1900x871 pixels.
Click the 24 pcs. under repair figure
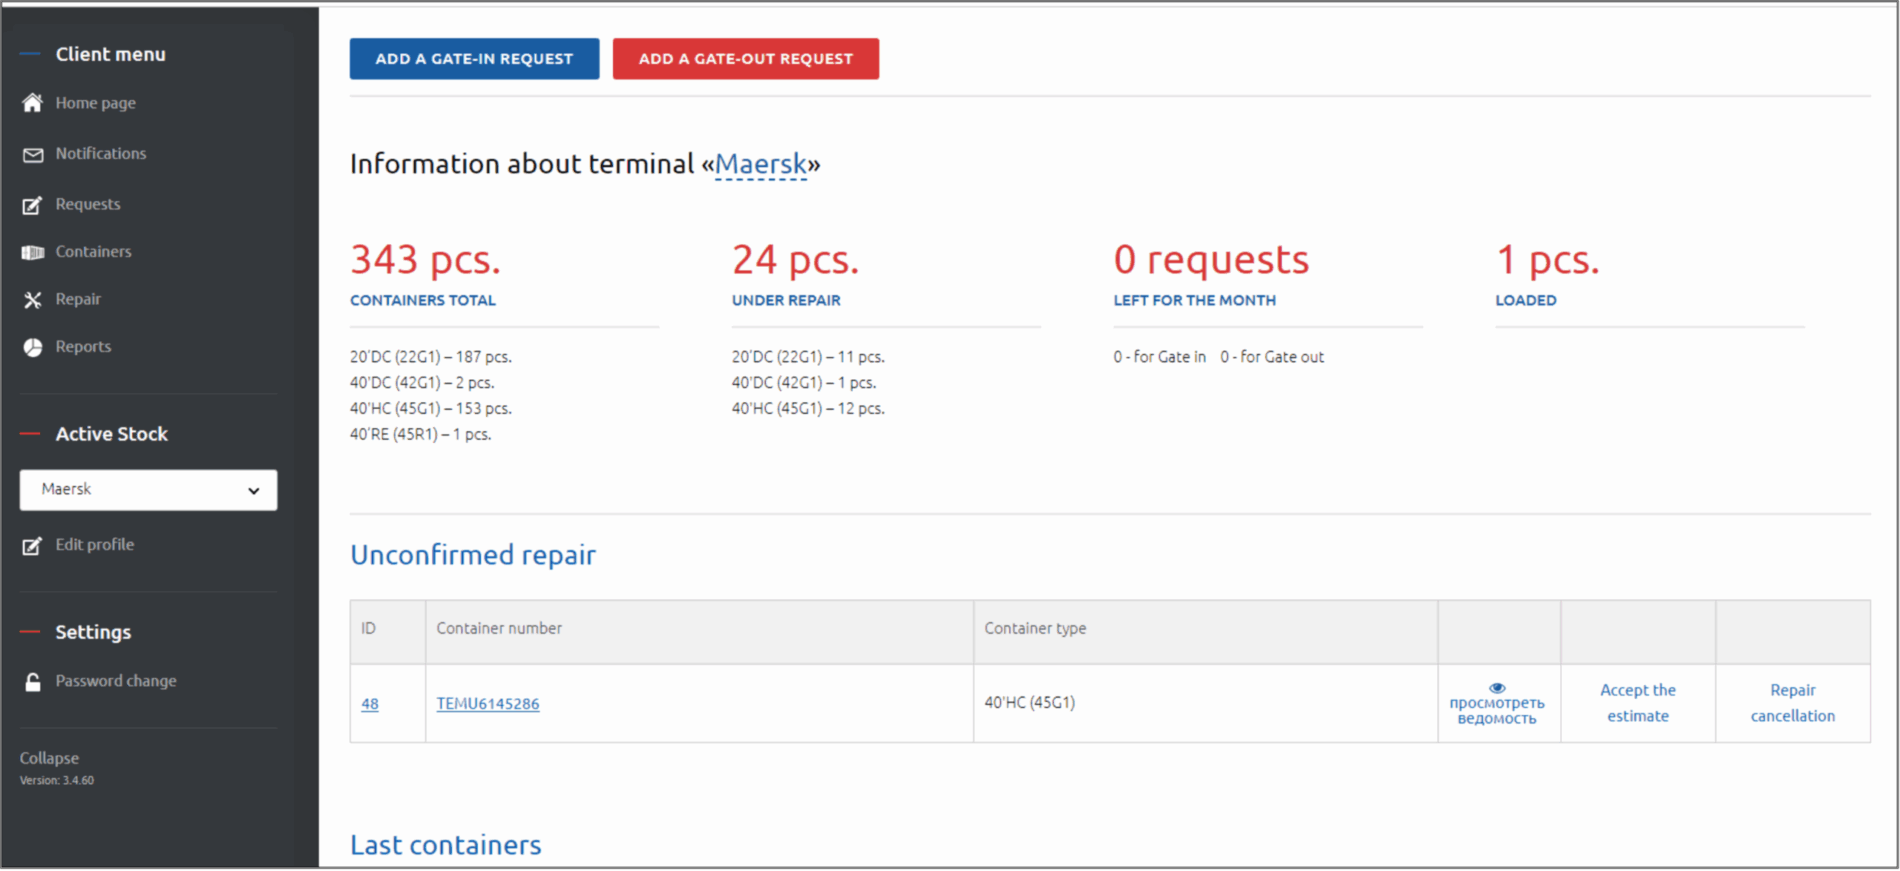(795, 260)
